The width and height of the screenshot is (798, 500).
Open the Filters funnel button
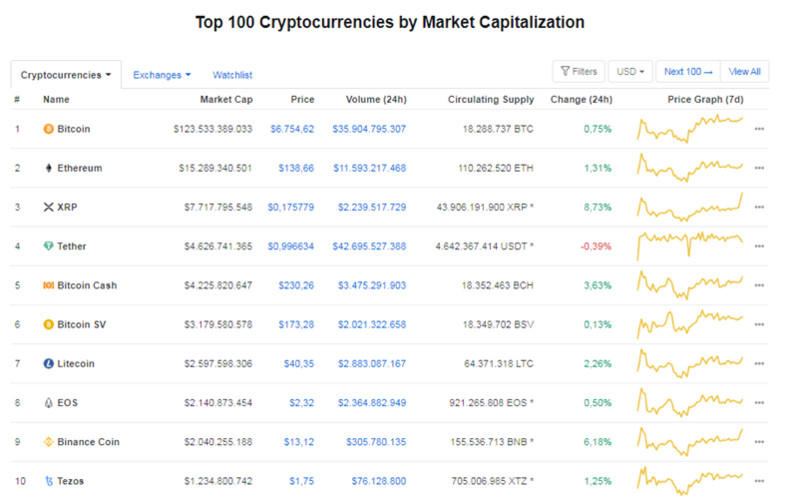click(x=579, y=71)
